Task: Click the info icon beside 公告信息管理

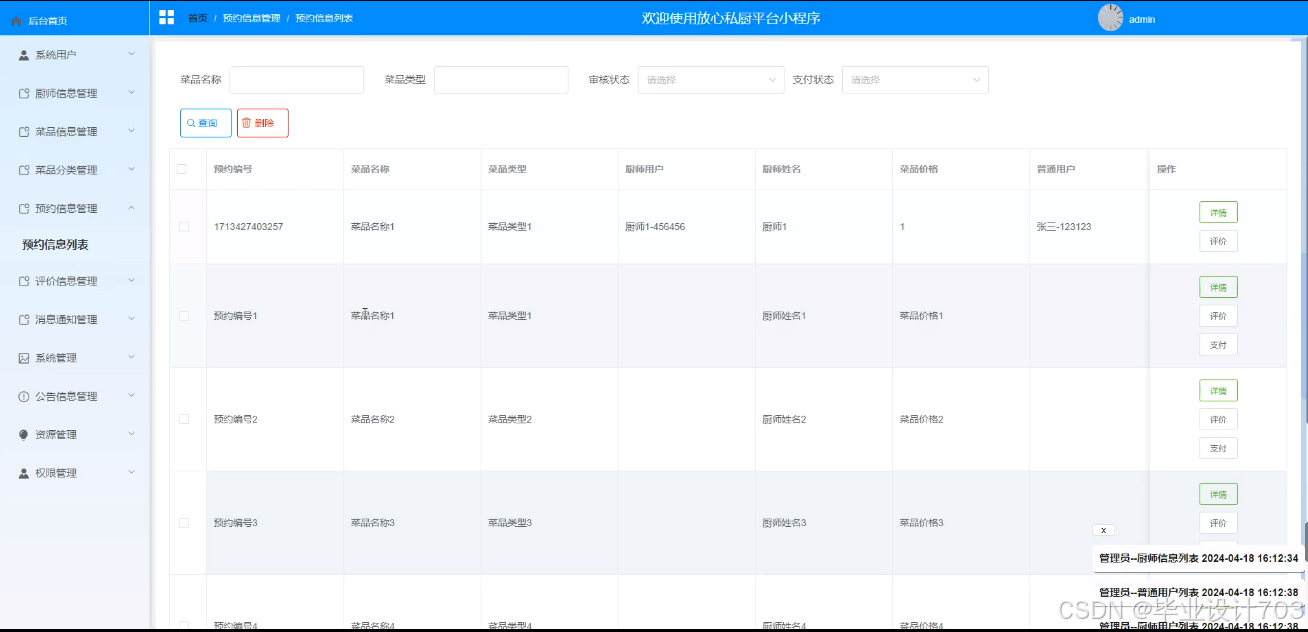Action: (24, 396)
